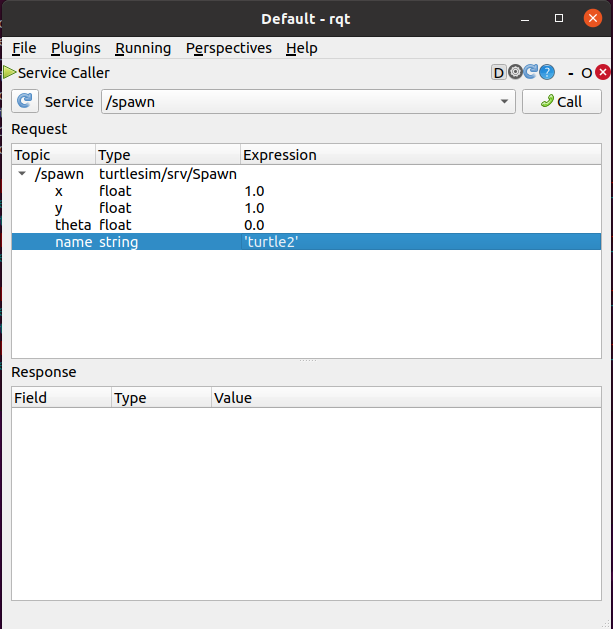Click the refresh services icon button

(25, 101)
